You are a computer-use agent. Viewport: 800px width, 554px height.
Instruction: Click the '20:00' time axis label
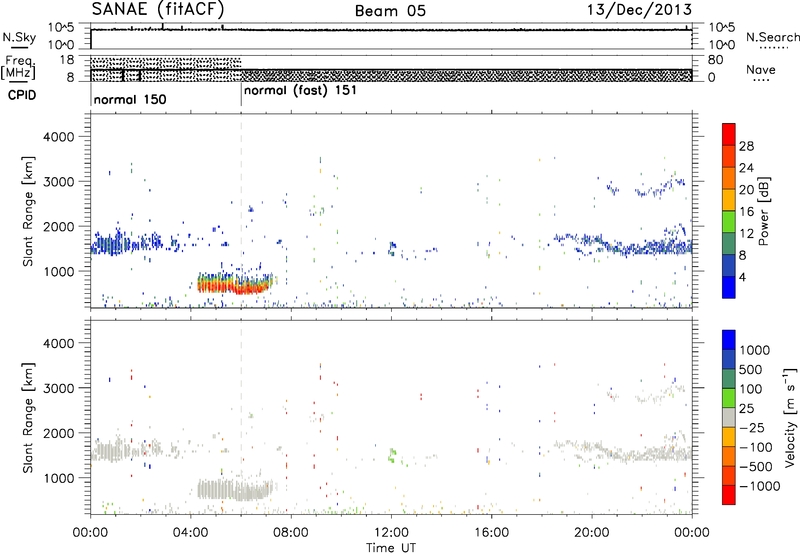pyautogui.click(x=591, y=533)
